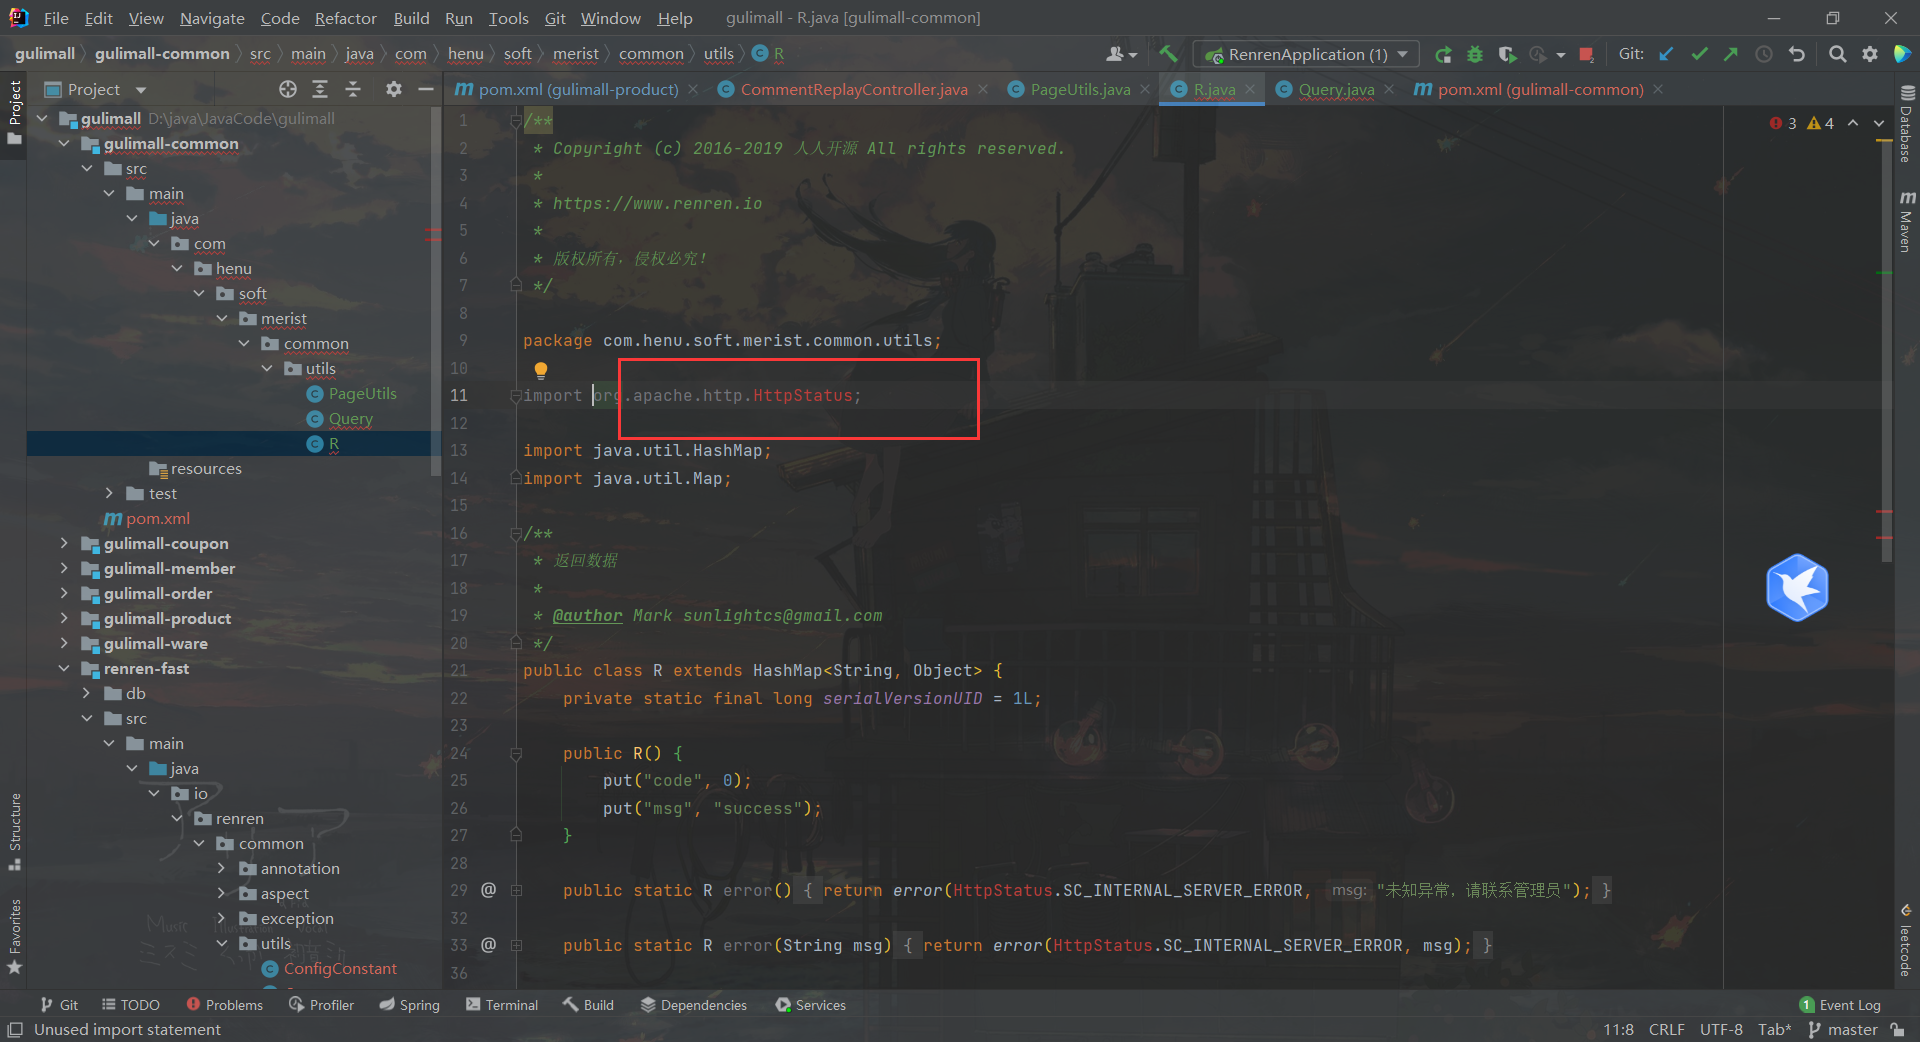The height and width of the screenshot is (1042, 1920).
Task: Rollback changes with the undo arrow icon
Action: point(1797,54)
